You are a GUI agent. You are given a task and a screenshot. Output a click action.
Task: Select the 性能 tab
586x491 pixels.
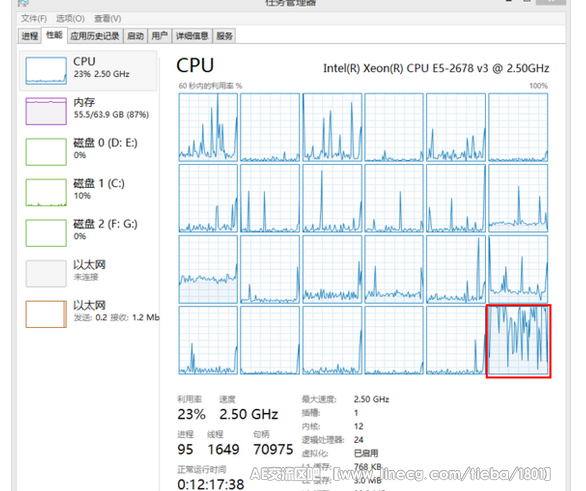tap(54, 35)
